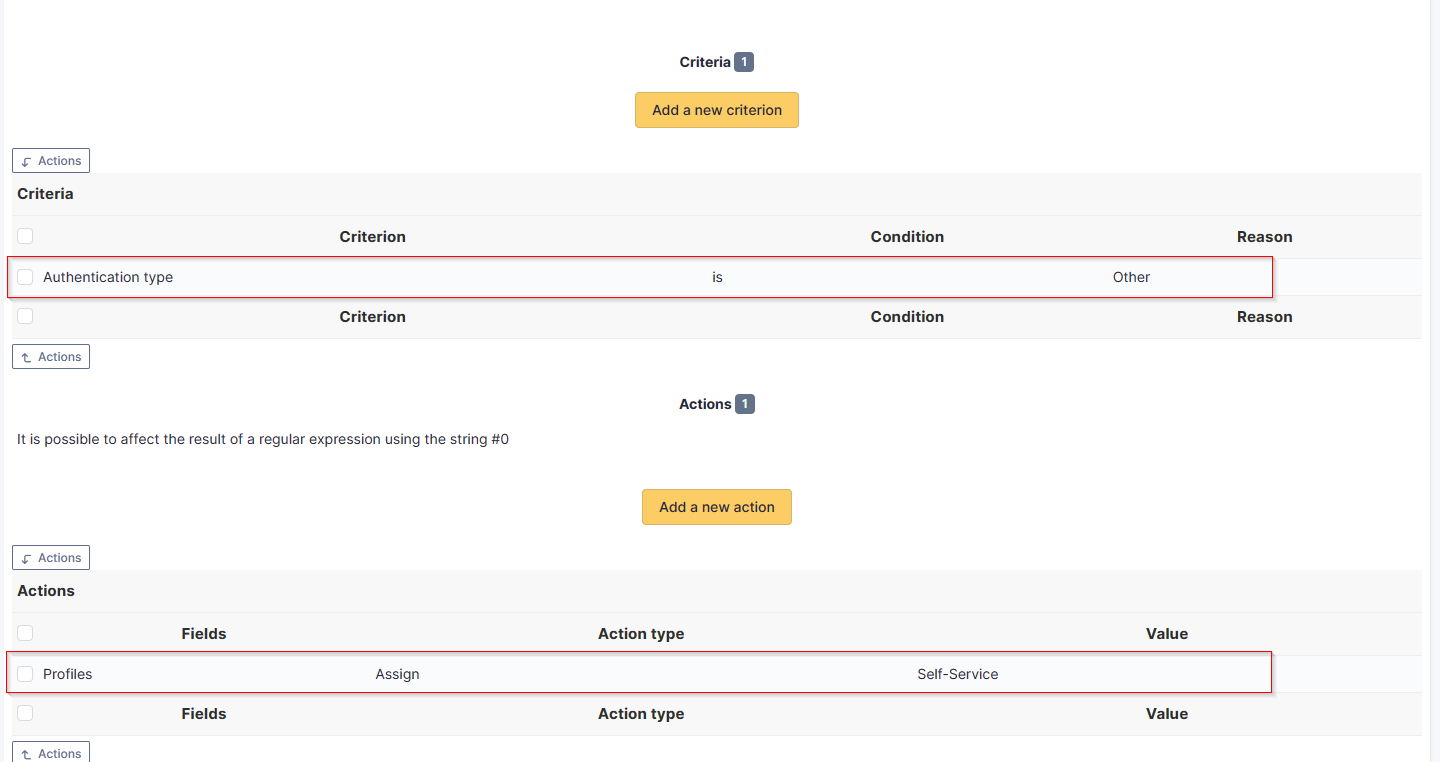Screen dimensions: 1440x762
Task: Toggle select-all checkbox in Actions top header
Action: coord(25,633)
